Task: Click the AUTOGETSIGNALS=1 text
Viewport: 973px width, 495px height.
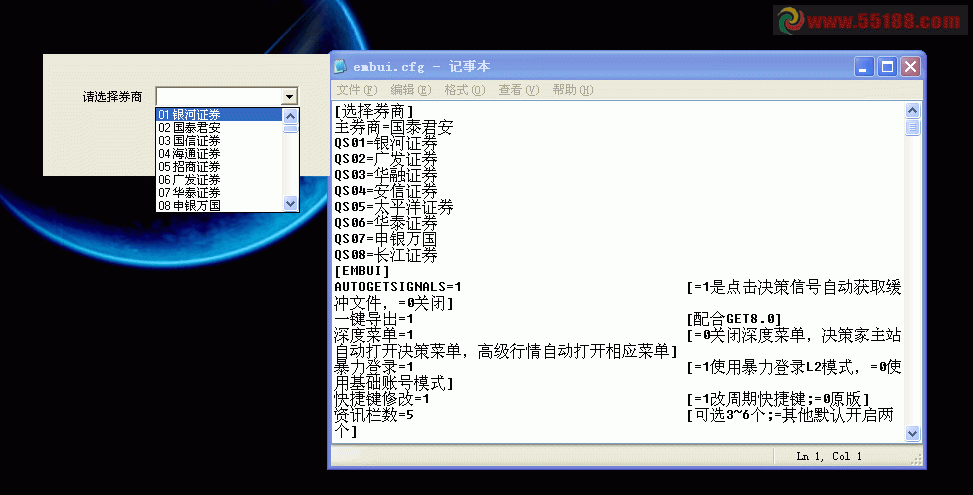Action: [398, 287]
